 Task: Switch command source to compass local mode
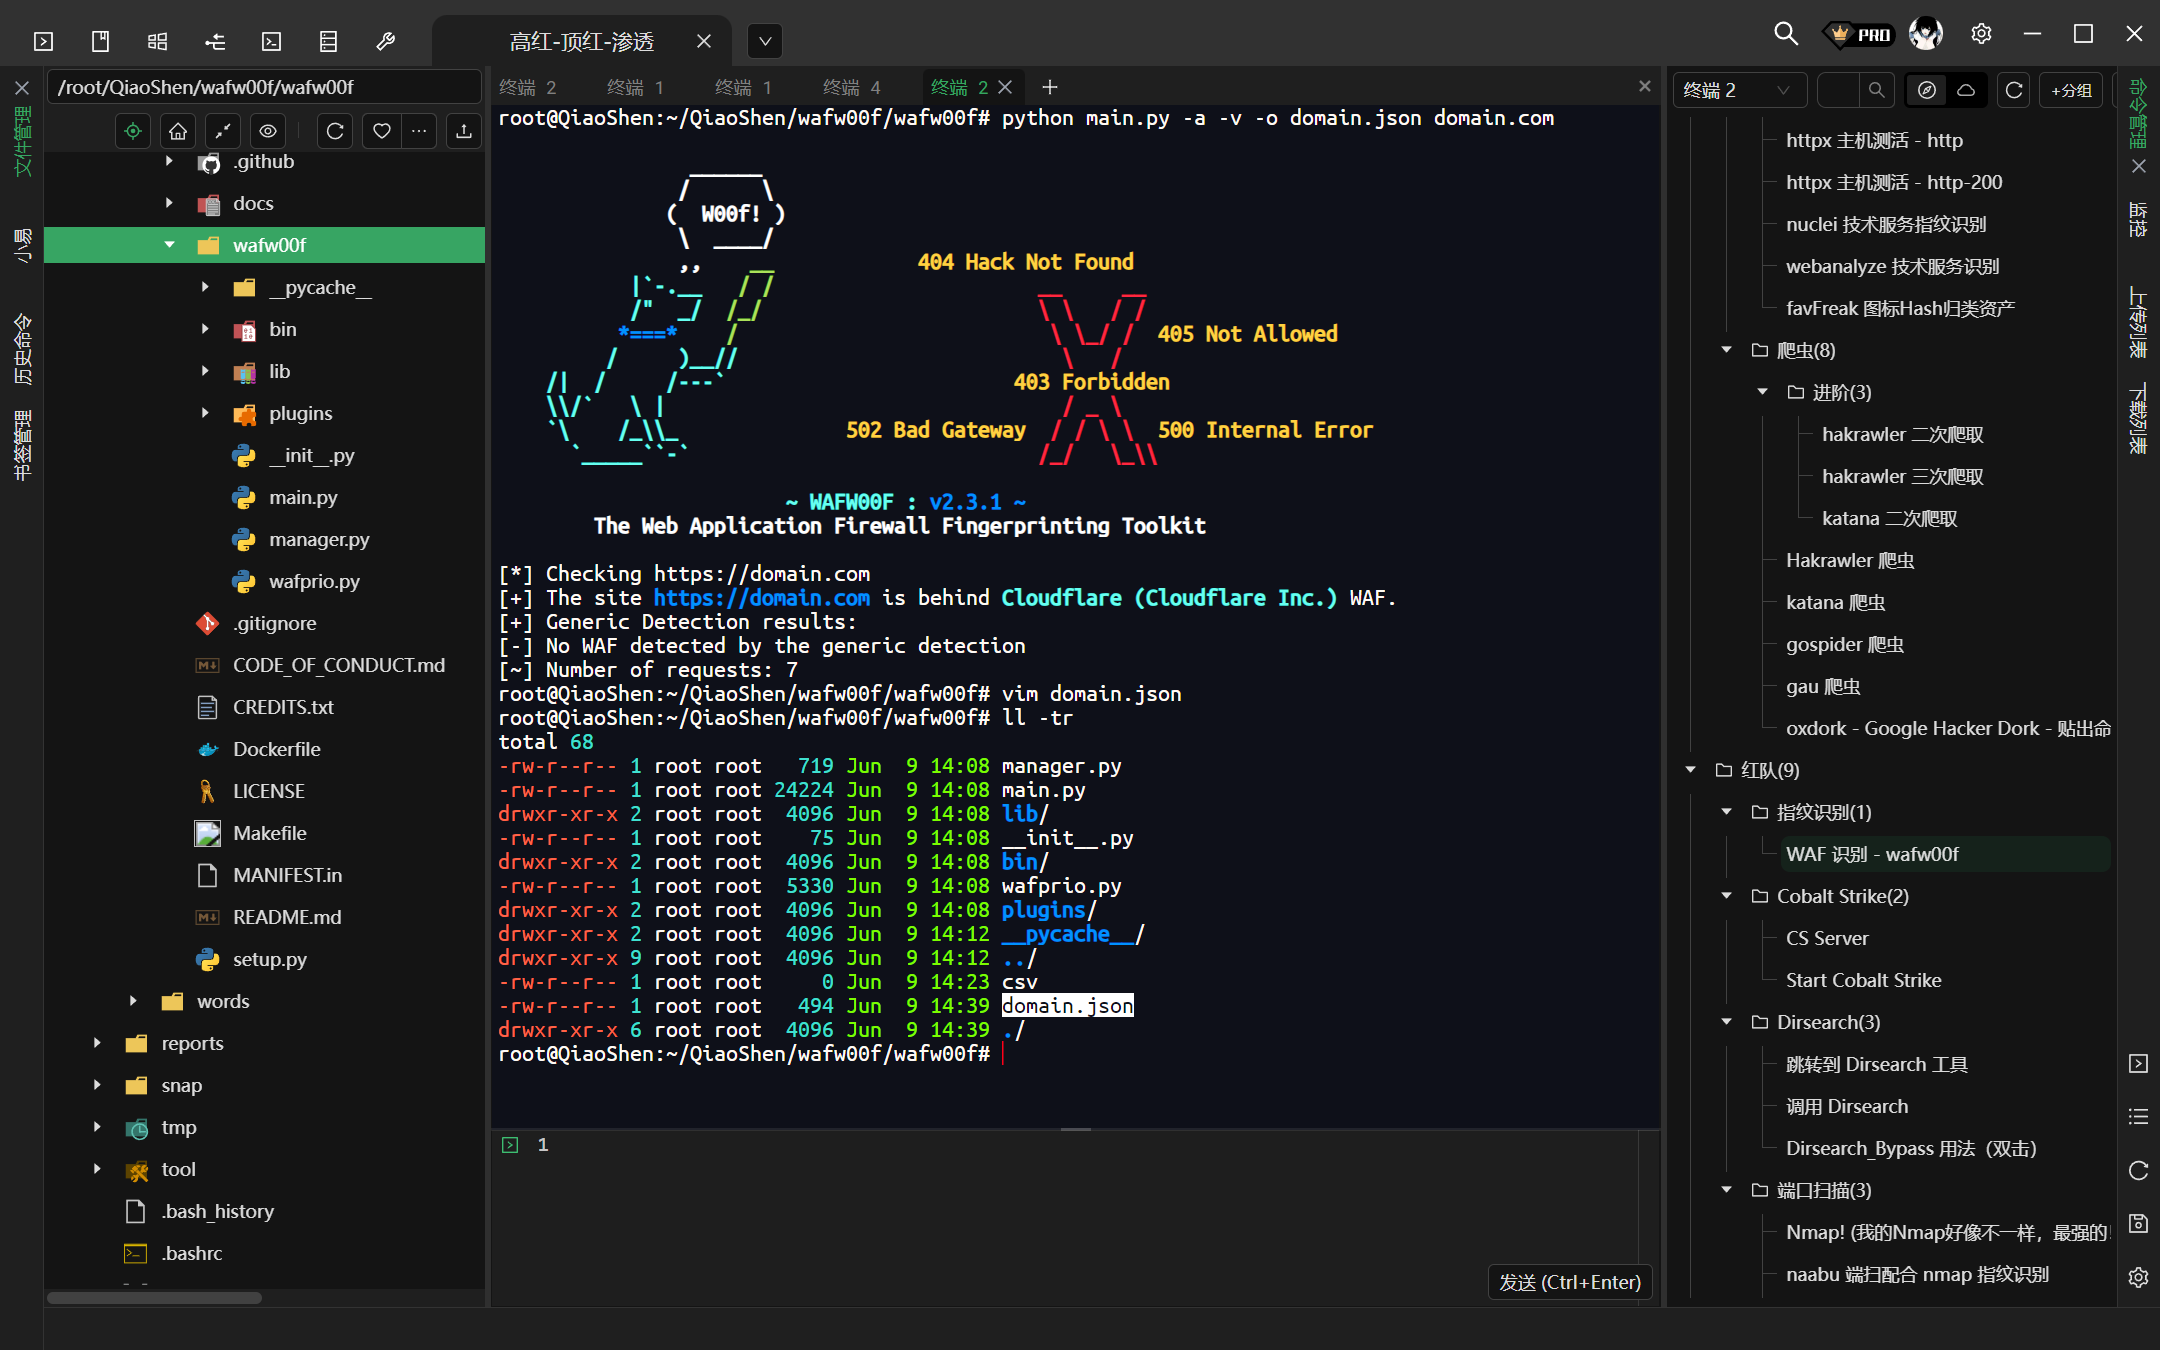(x=1927, y=90)
